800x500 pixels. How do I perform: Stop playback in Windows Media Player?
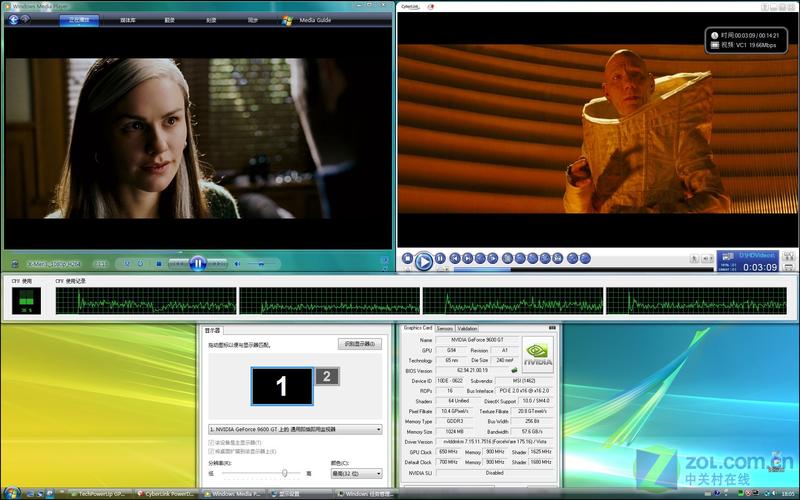pyautogui.click(x=159, y=264)
